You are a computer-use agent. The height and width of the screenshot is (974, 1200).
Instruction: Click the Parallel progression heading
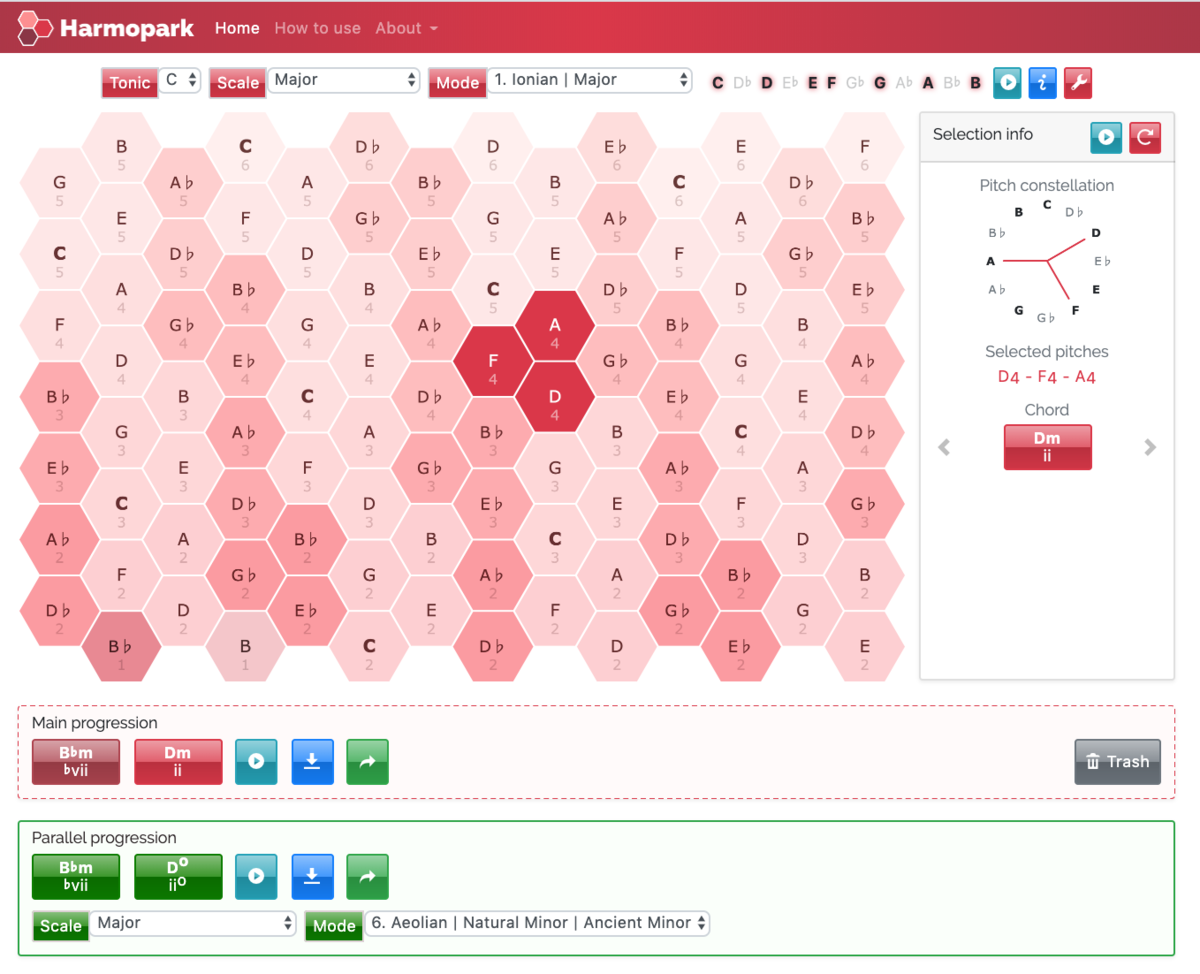click(104, 838)
